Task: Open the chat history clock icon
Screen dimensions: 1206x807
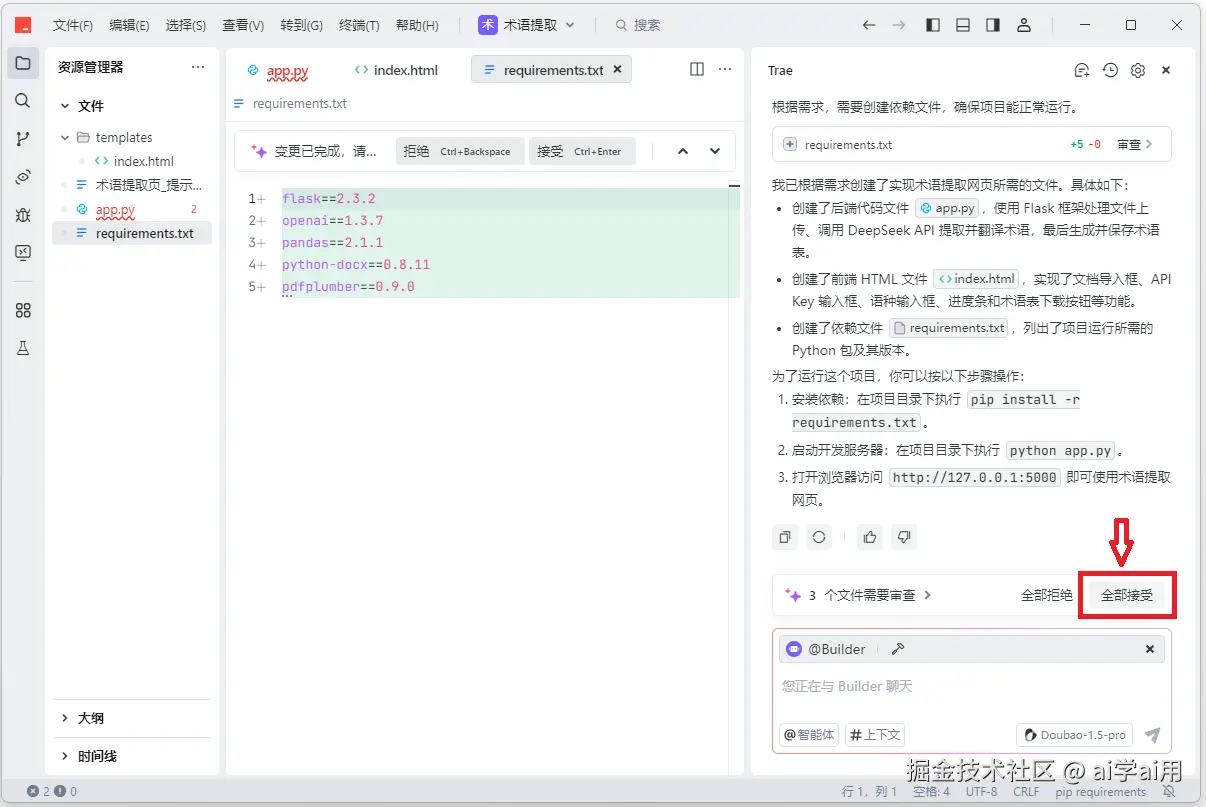Action: (1110, 70)
